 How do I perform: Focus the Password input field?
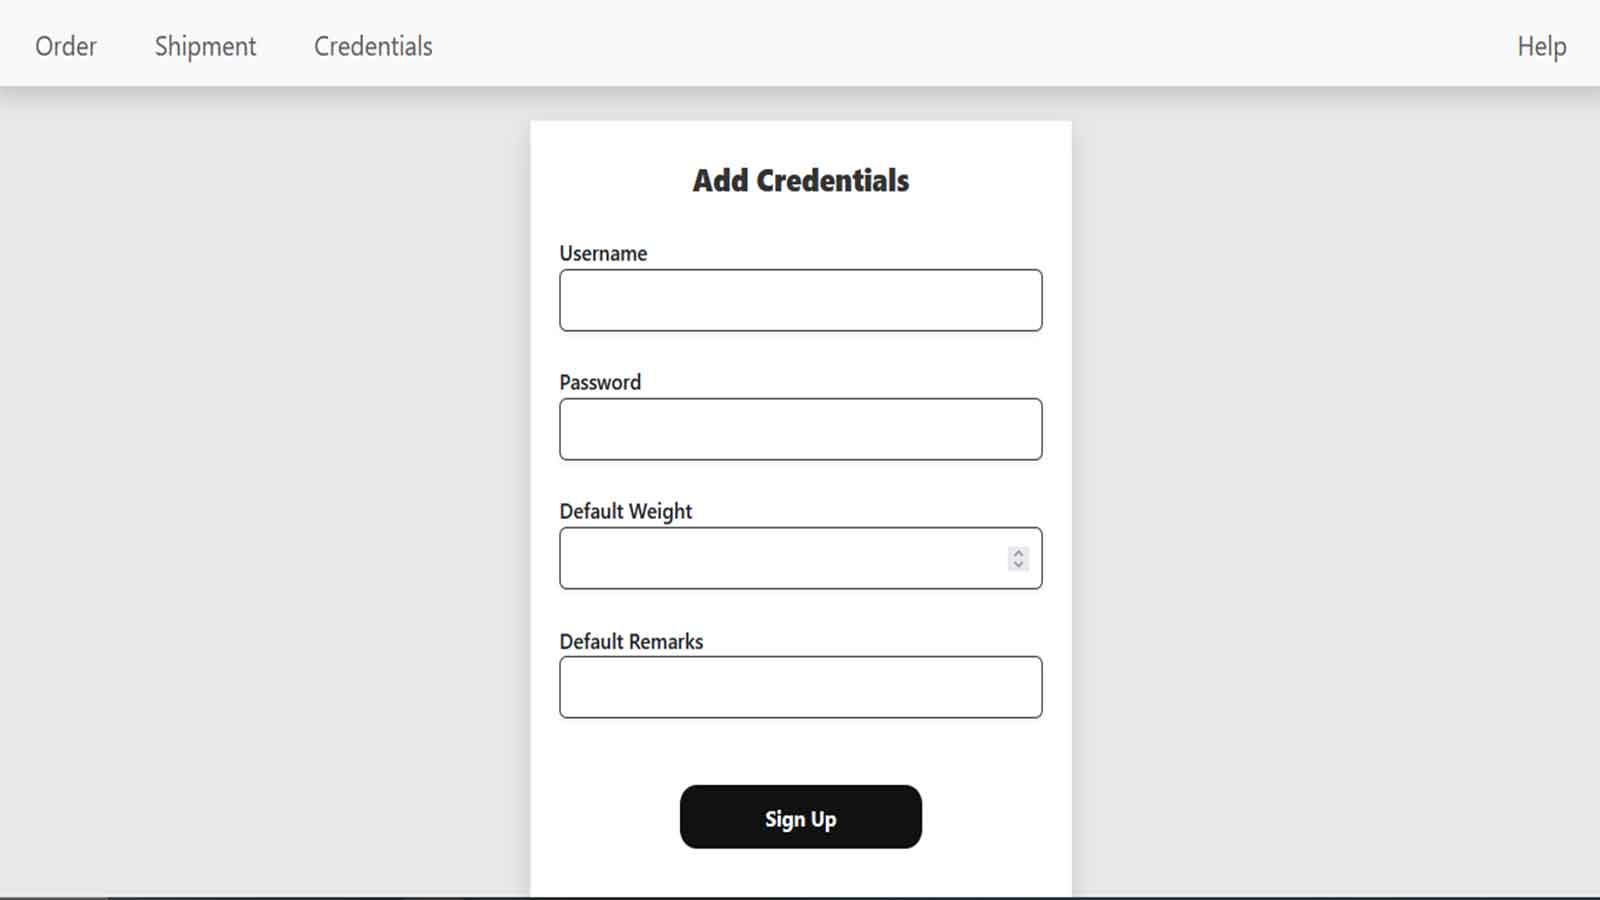tap(800, 429)
